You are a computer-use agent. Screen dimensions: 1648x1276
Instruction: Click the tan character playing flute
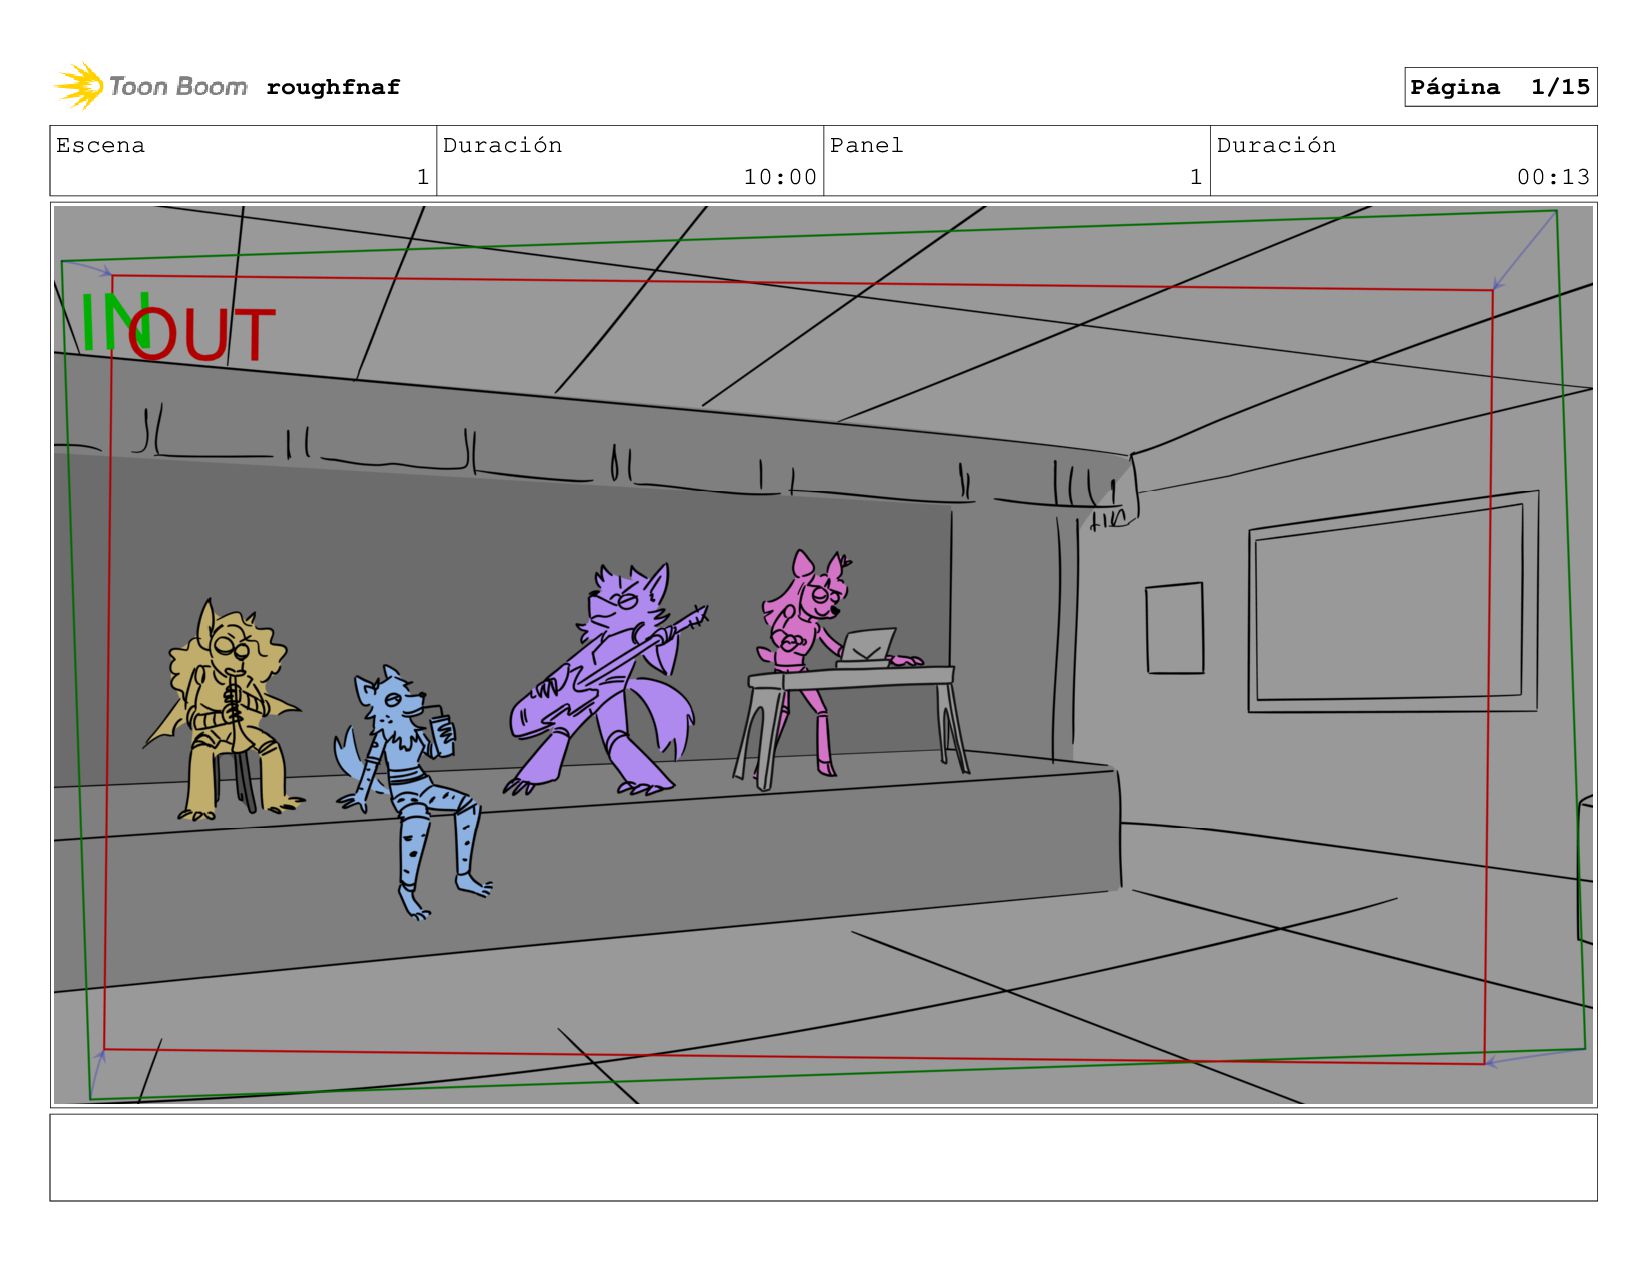[x=223, y=712]
